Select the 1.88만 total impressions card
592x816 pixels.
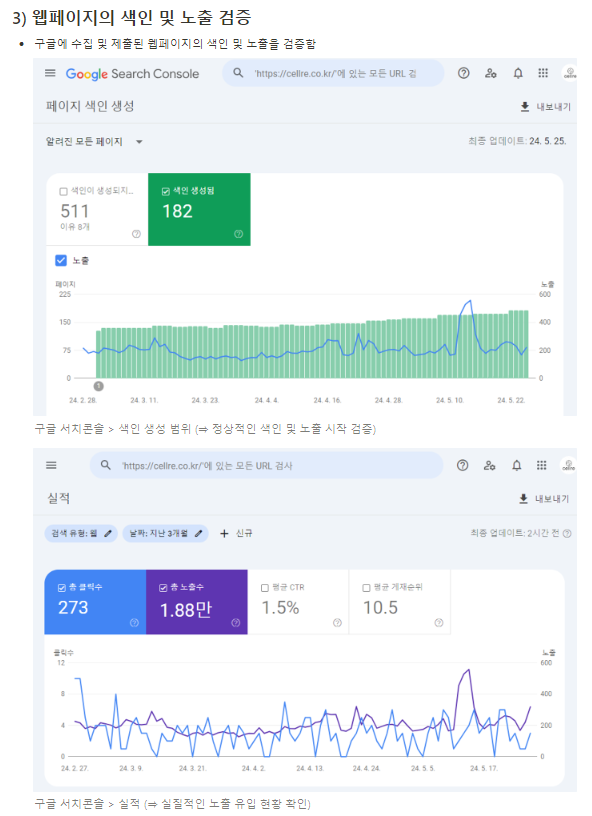pyautogui.click(x=197, y=602)
